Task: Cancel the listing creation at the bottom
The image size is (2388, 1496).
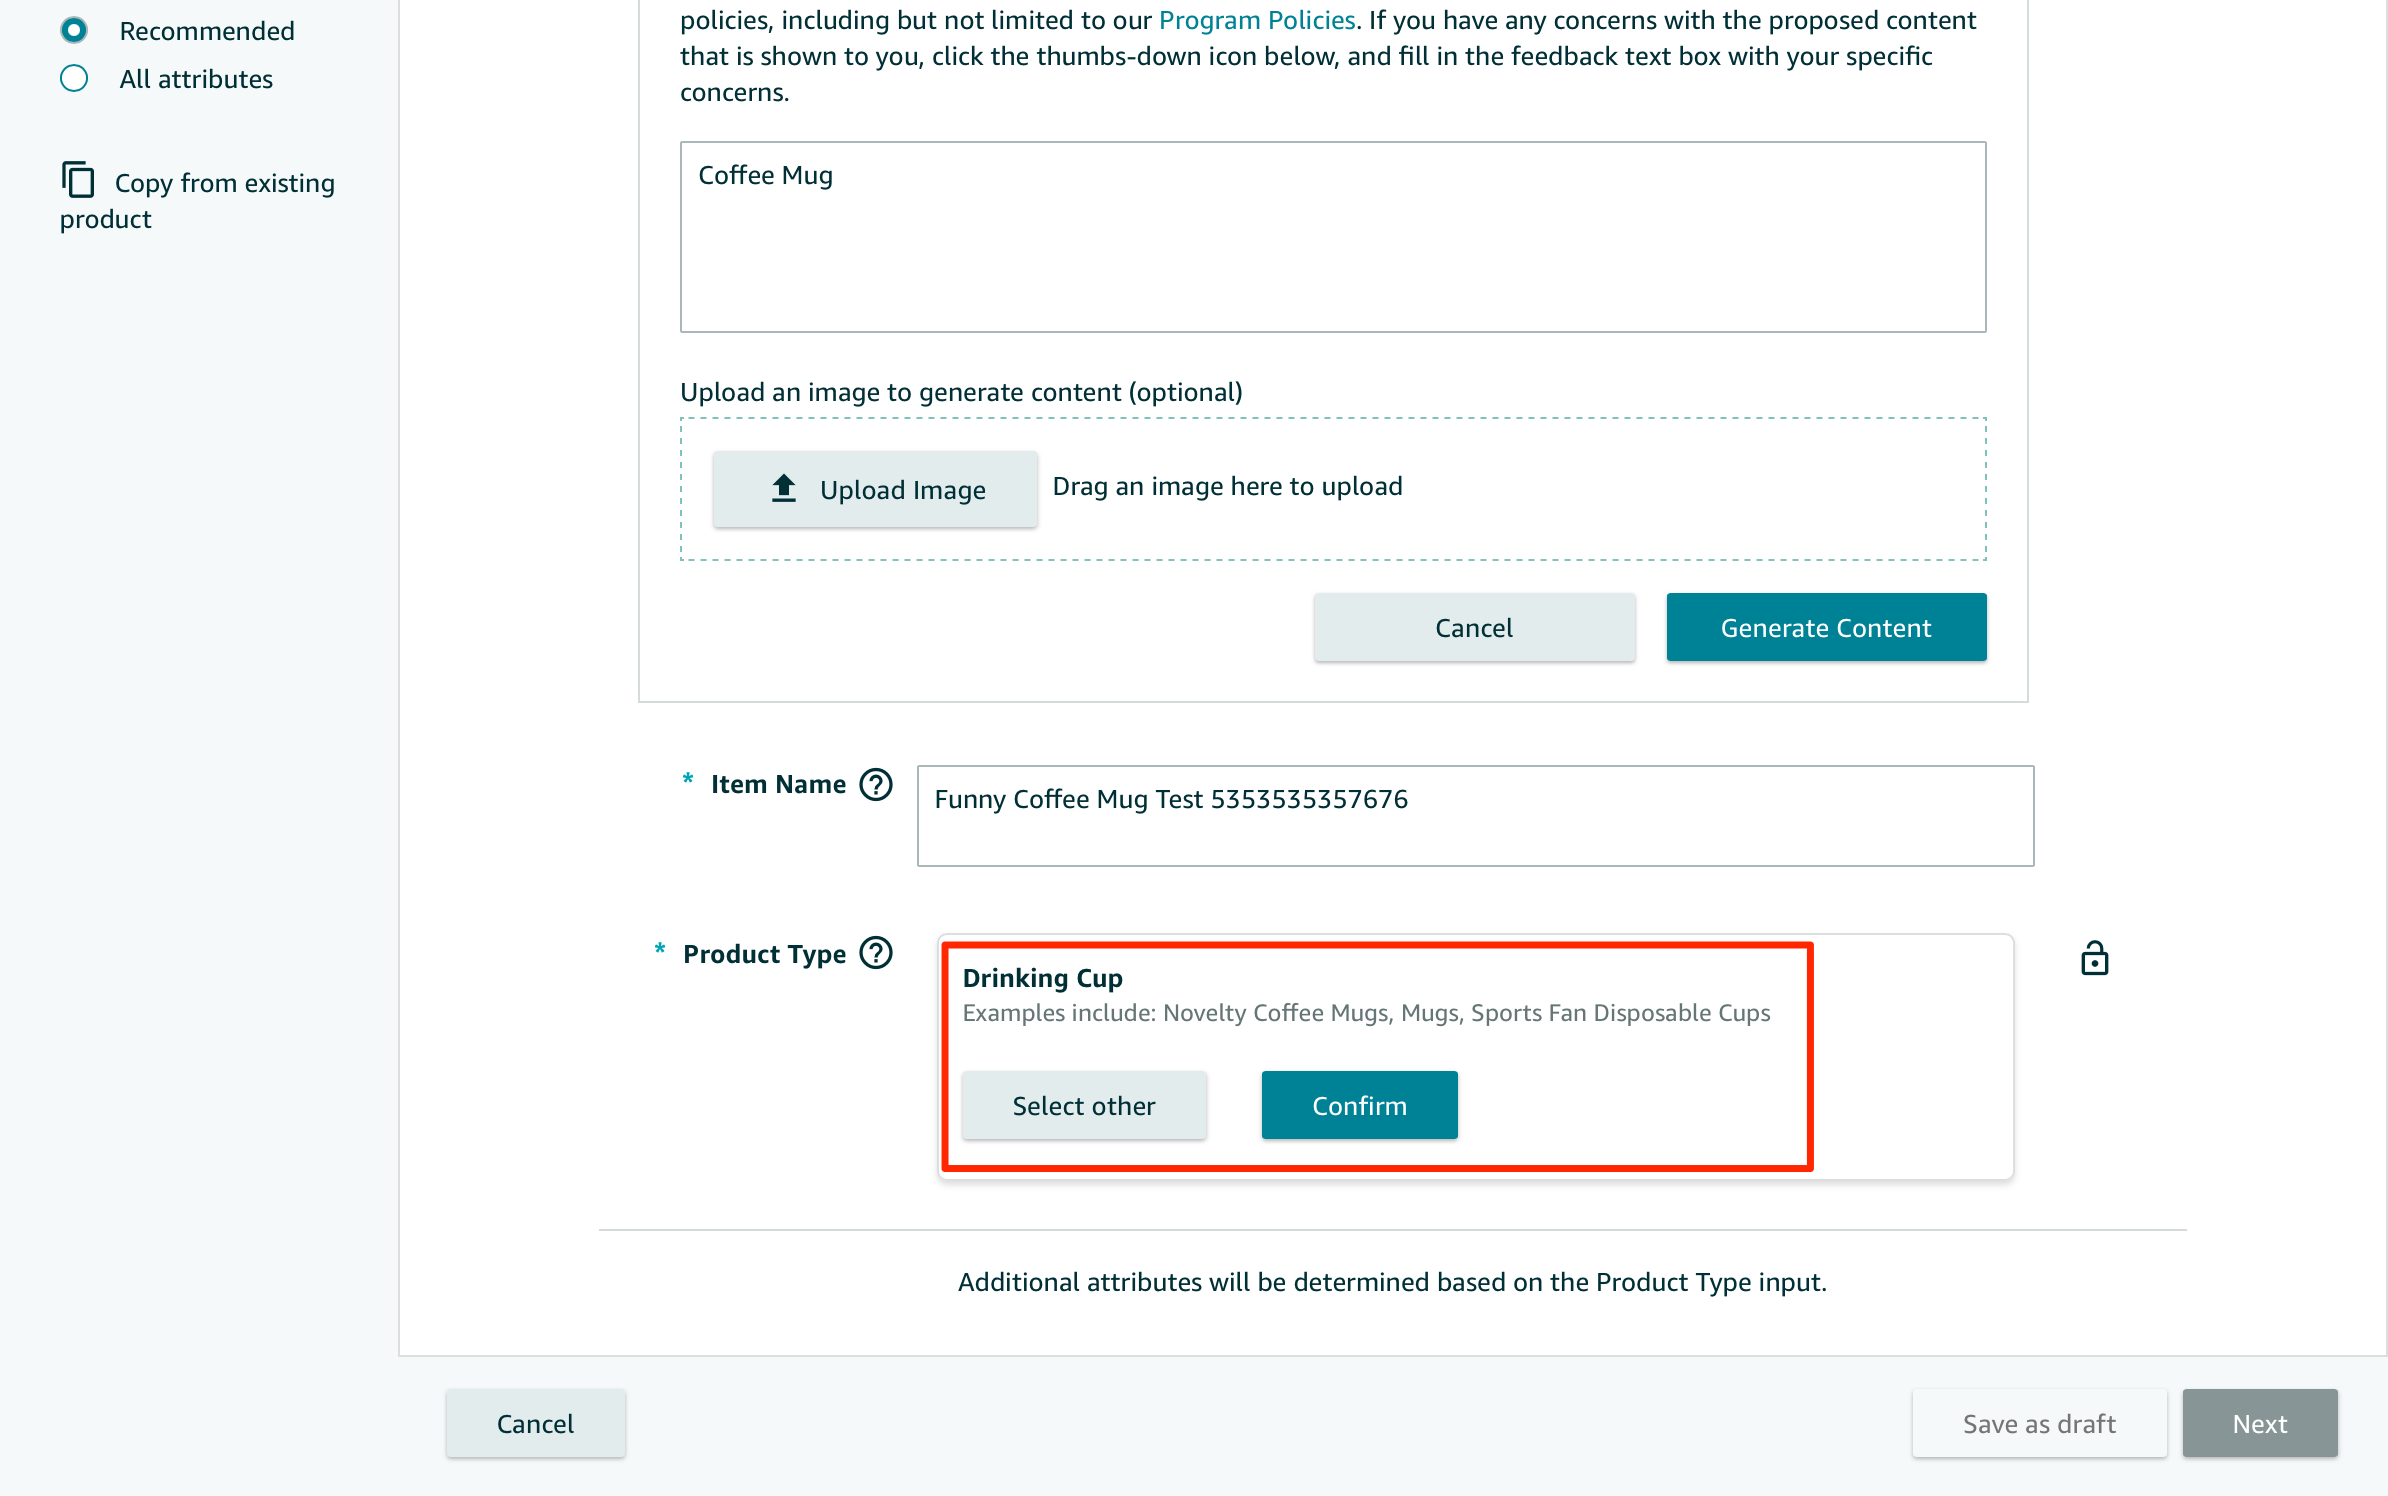Action: coord(535,1423)
